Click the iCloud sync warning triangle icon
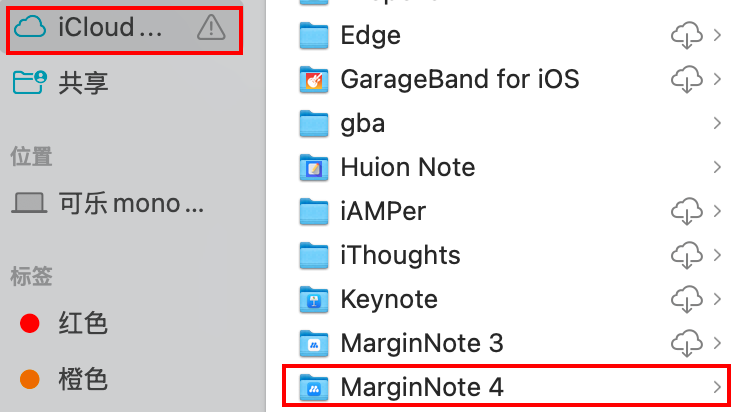 click(x=211, y=27)
